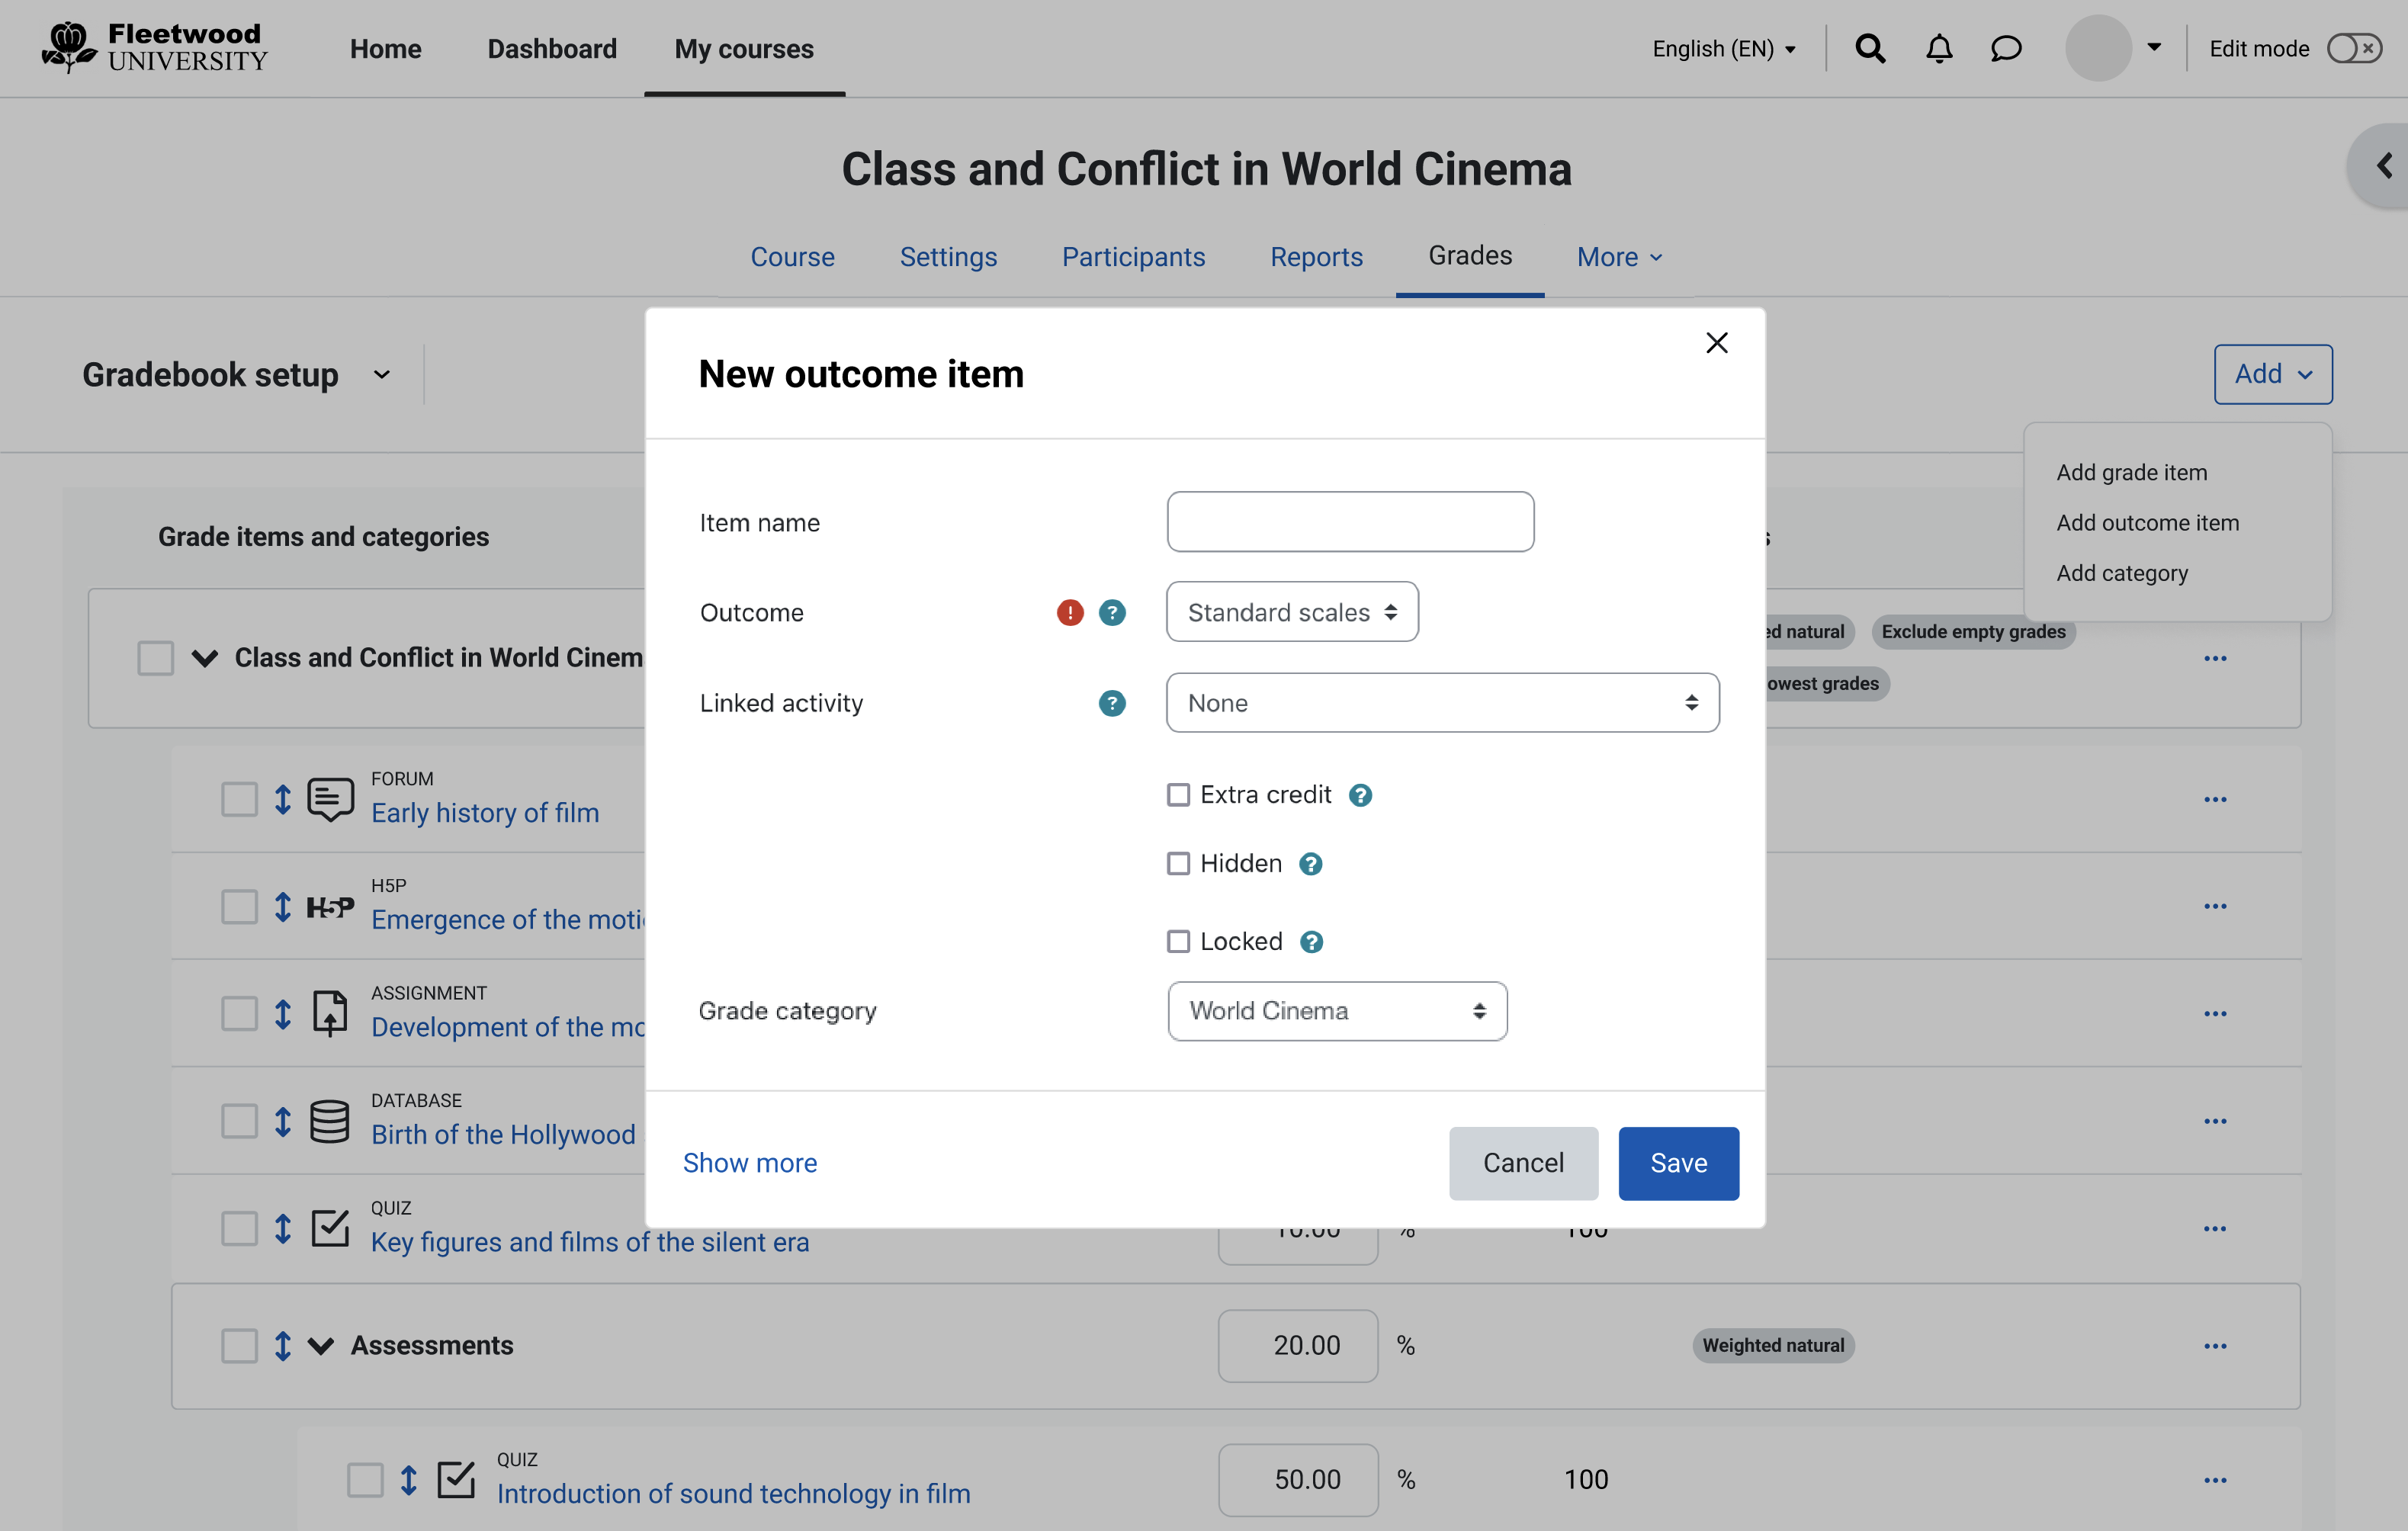
Task: Click the user avatar picture
Action: pyautogui.click(x=2098, y=48)
